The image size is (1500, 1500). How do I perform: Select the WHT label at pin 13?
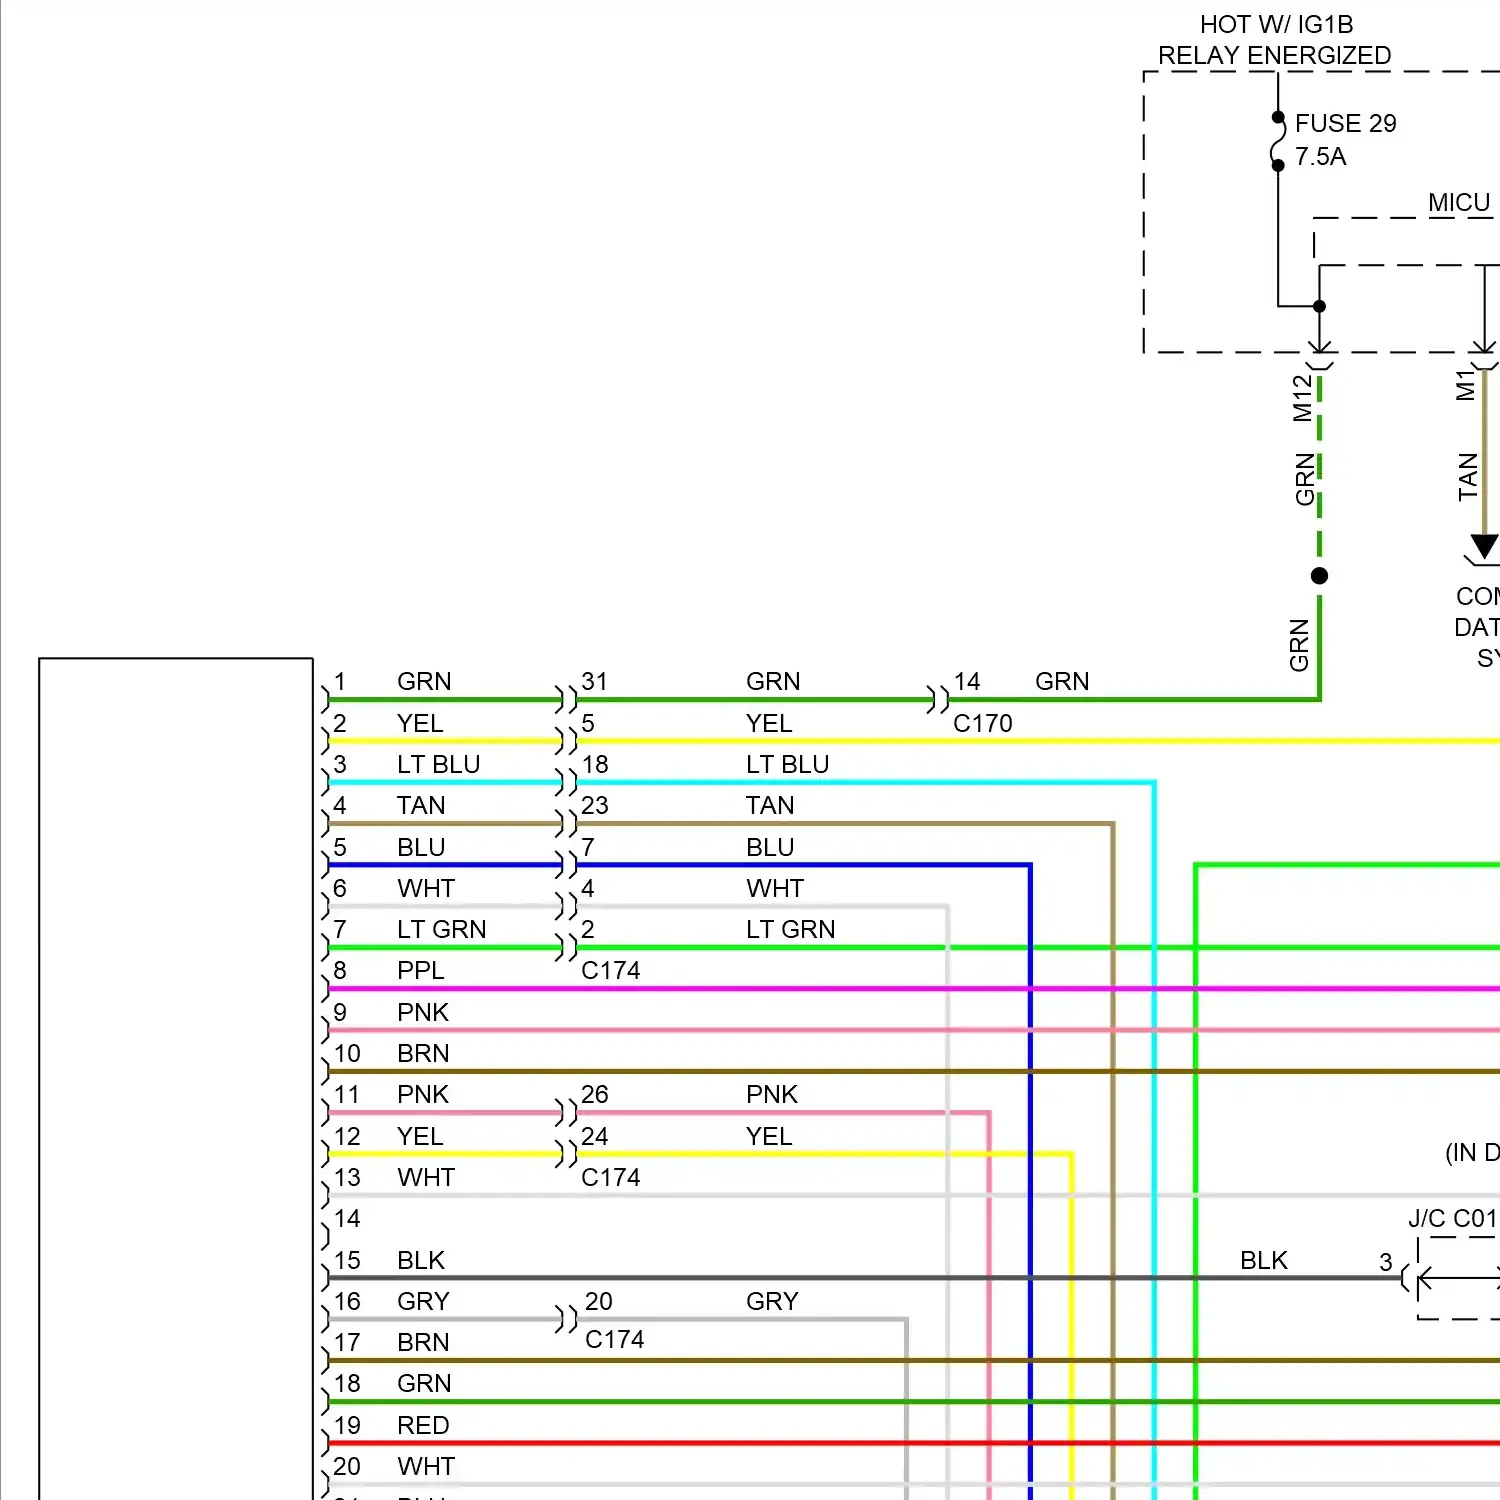[x=426, y=1177]
